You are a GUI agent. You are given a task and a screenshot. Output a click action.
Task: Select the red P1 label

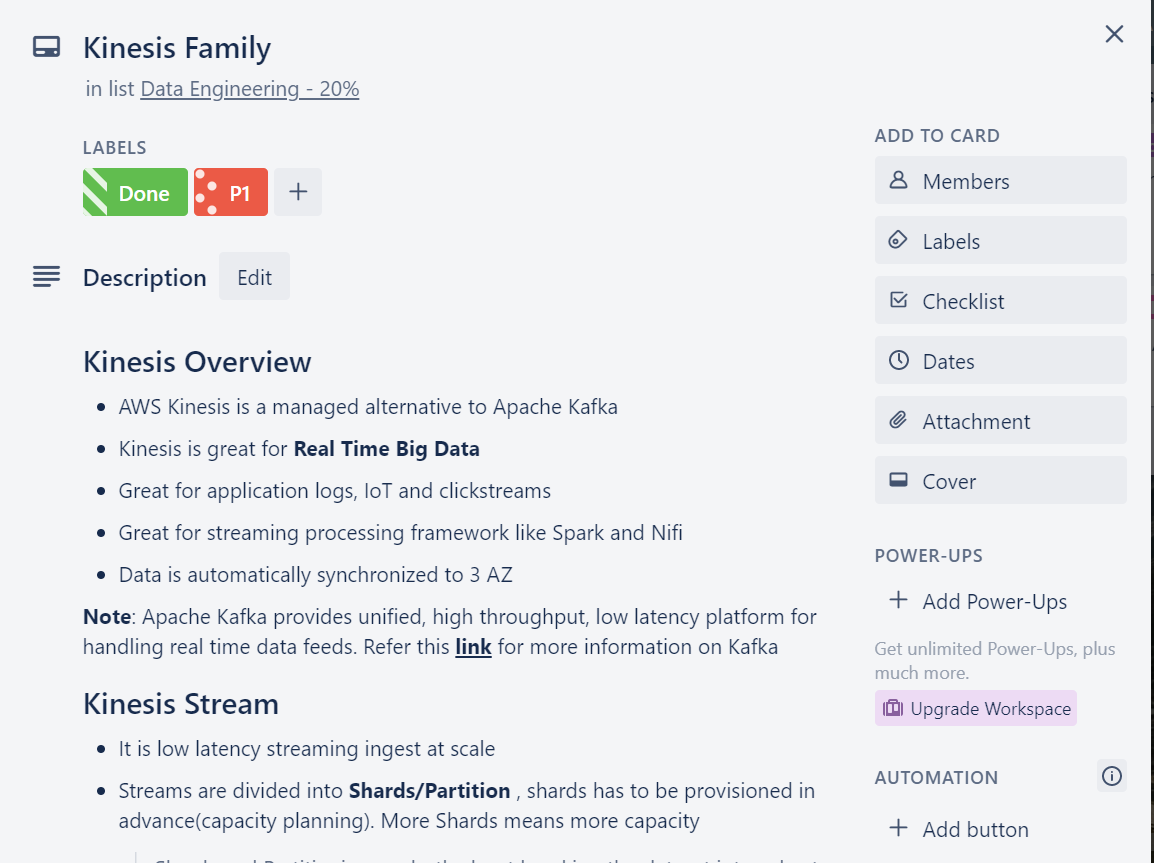pyautogui.click(x=231, y=193)
